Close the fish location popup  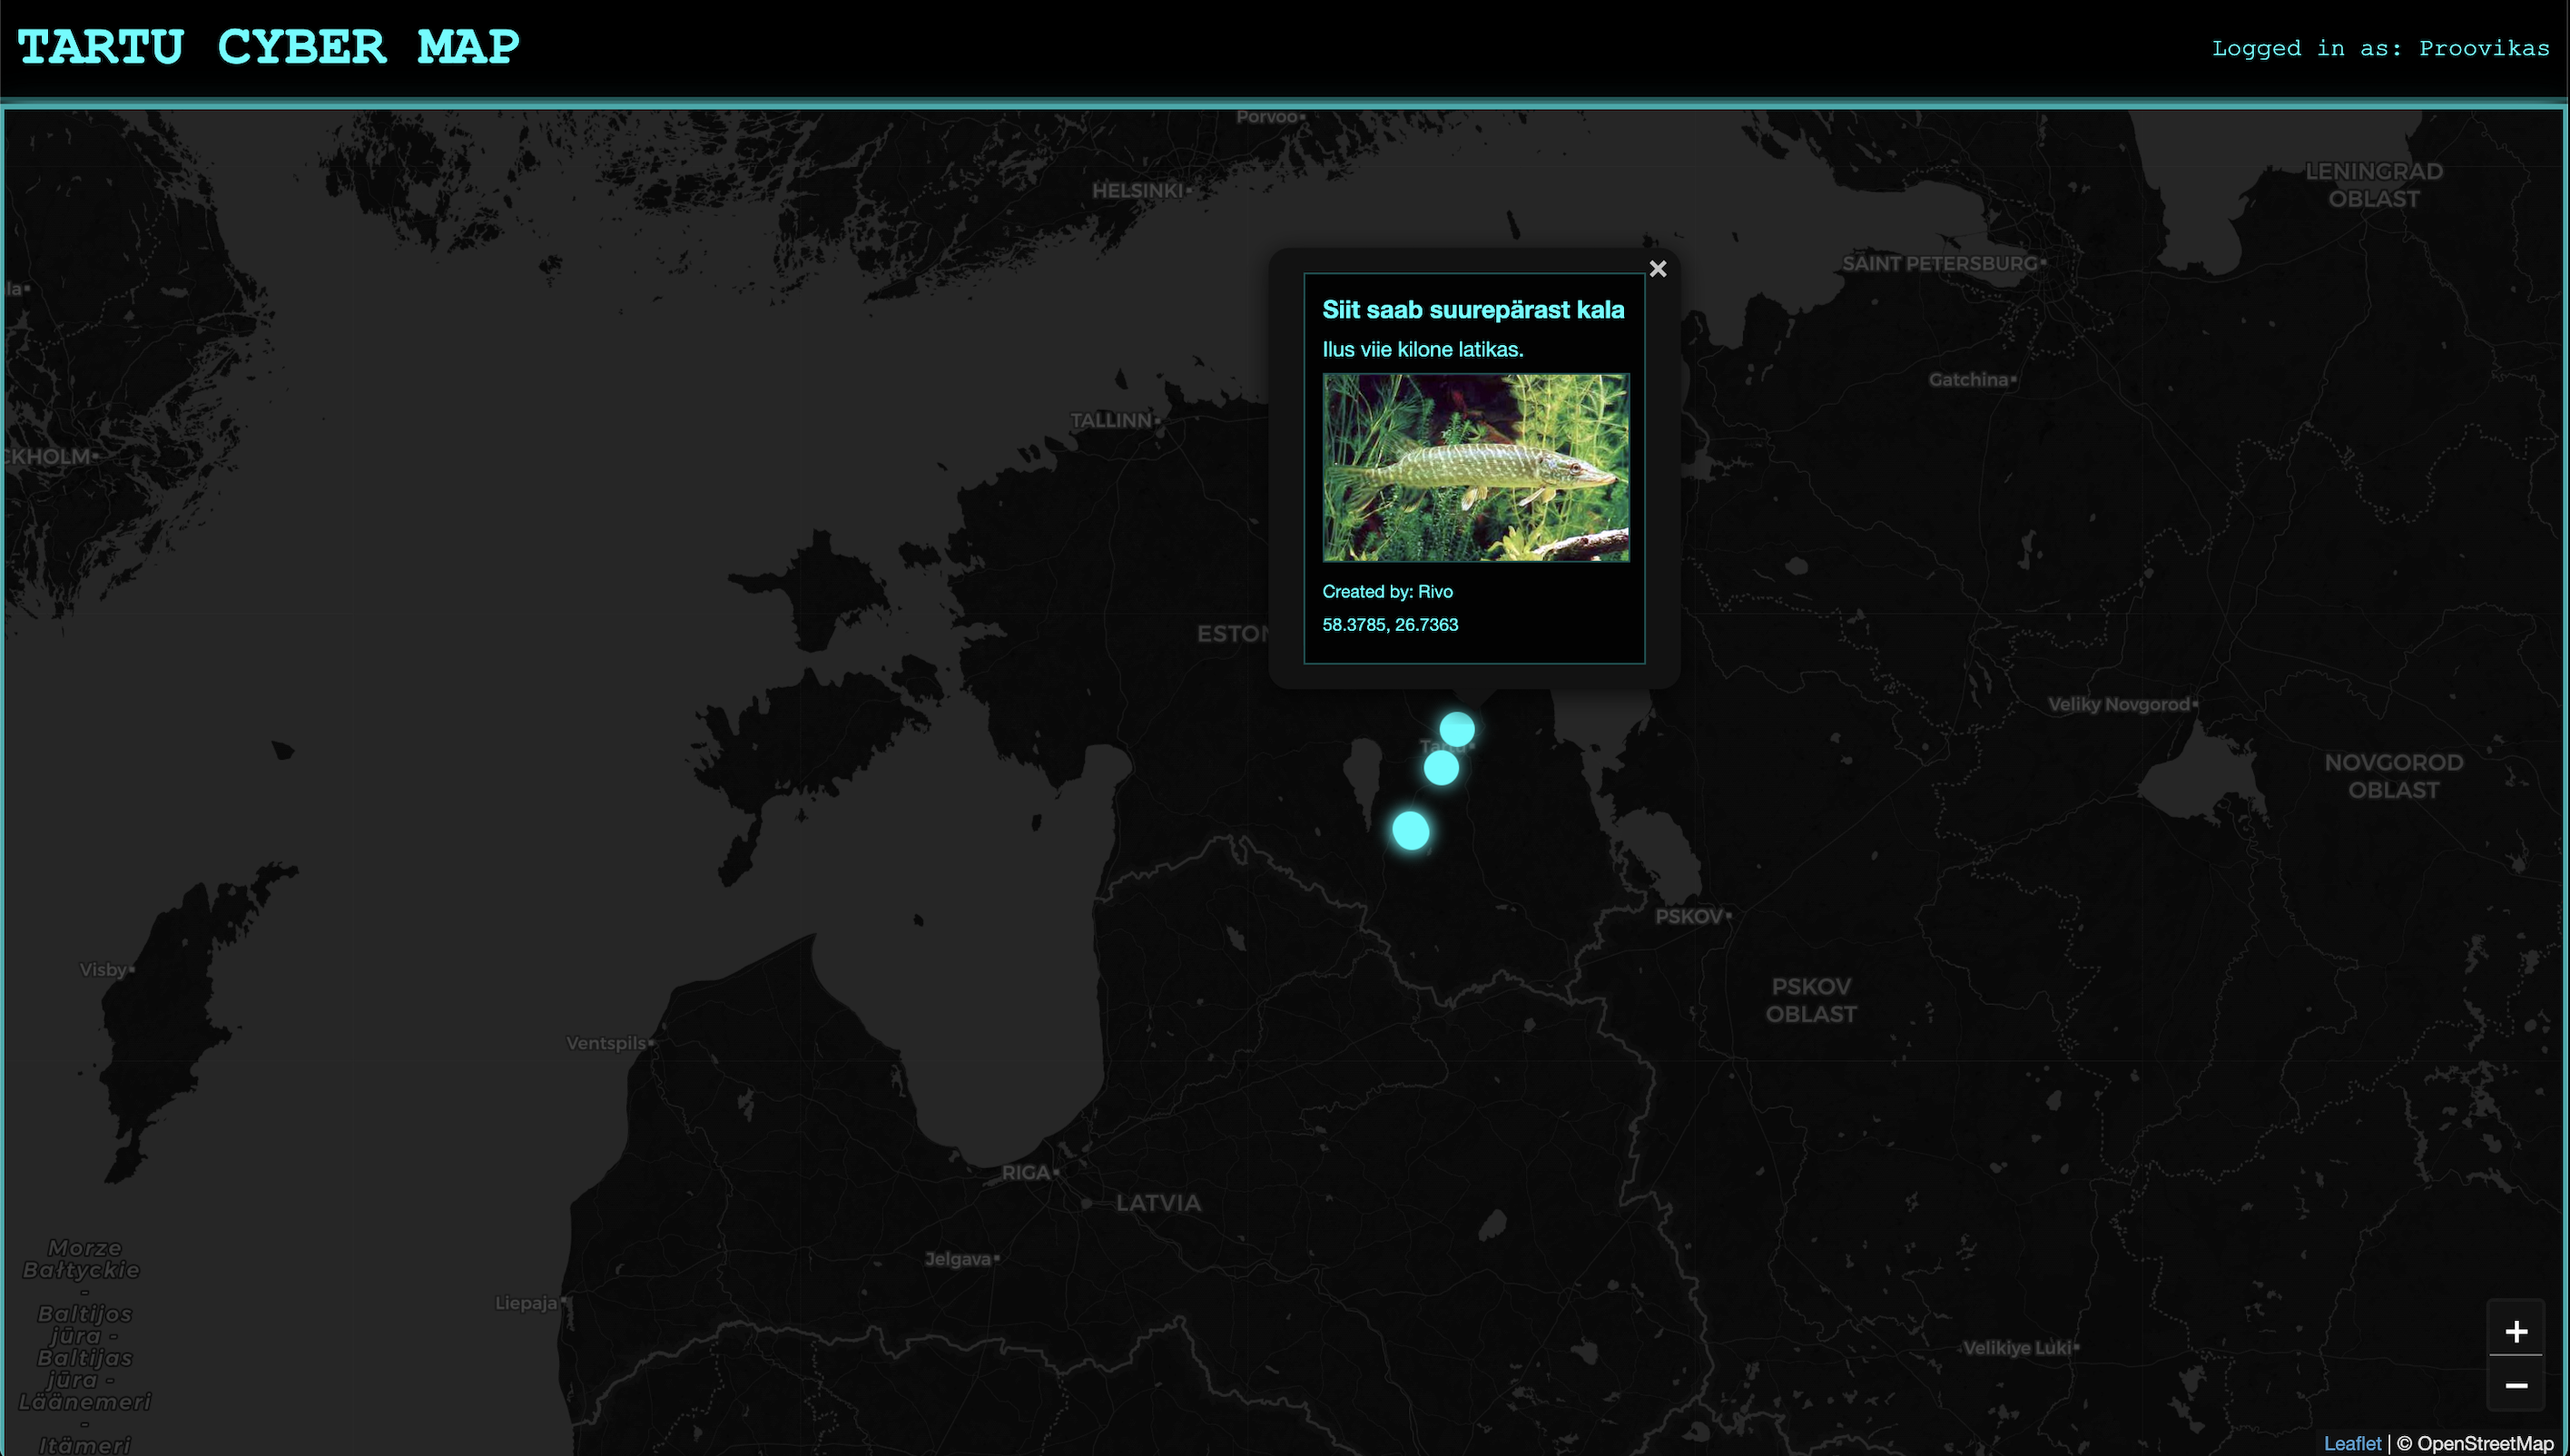coord(1657,269)
